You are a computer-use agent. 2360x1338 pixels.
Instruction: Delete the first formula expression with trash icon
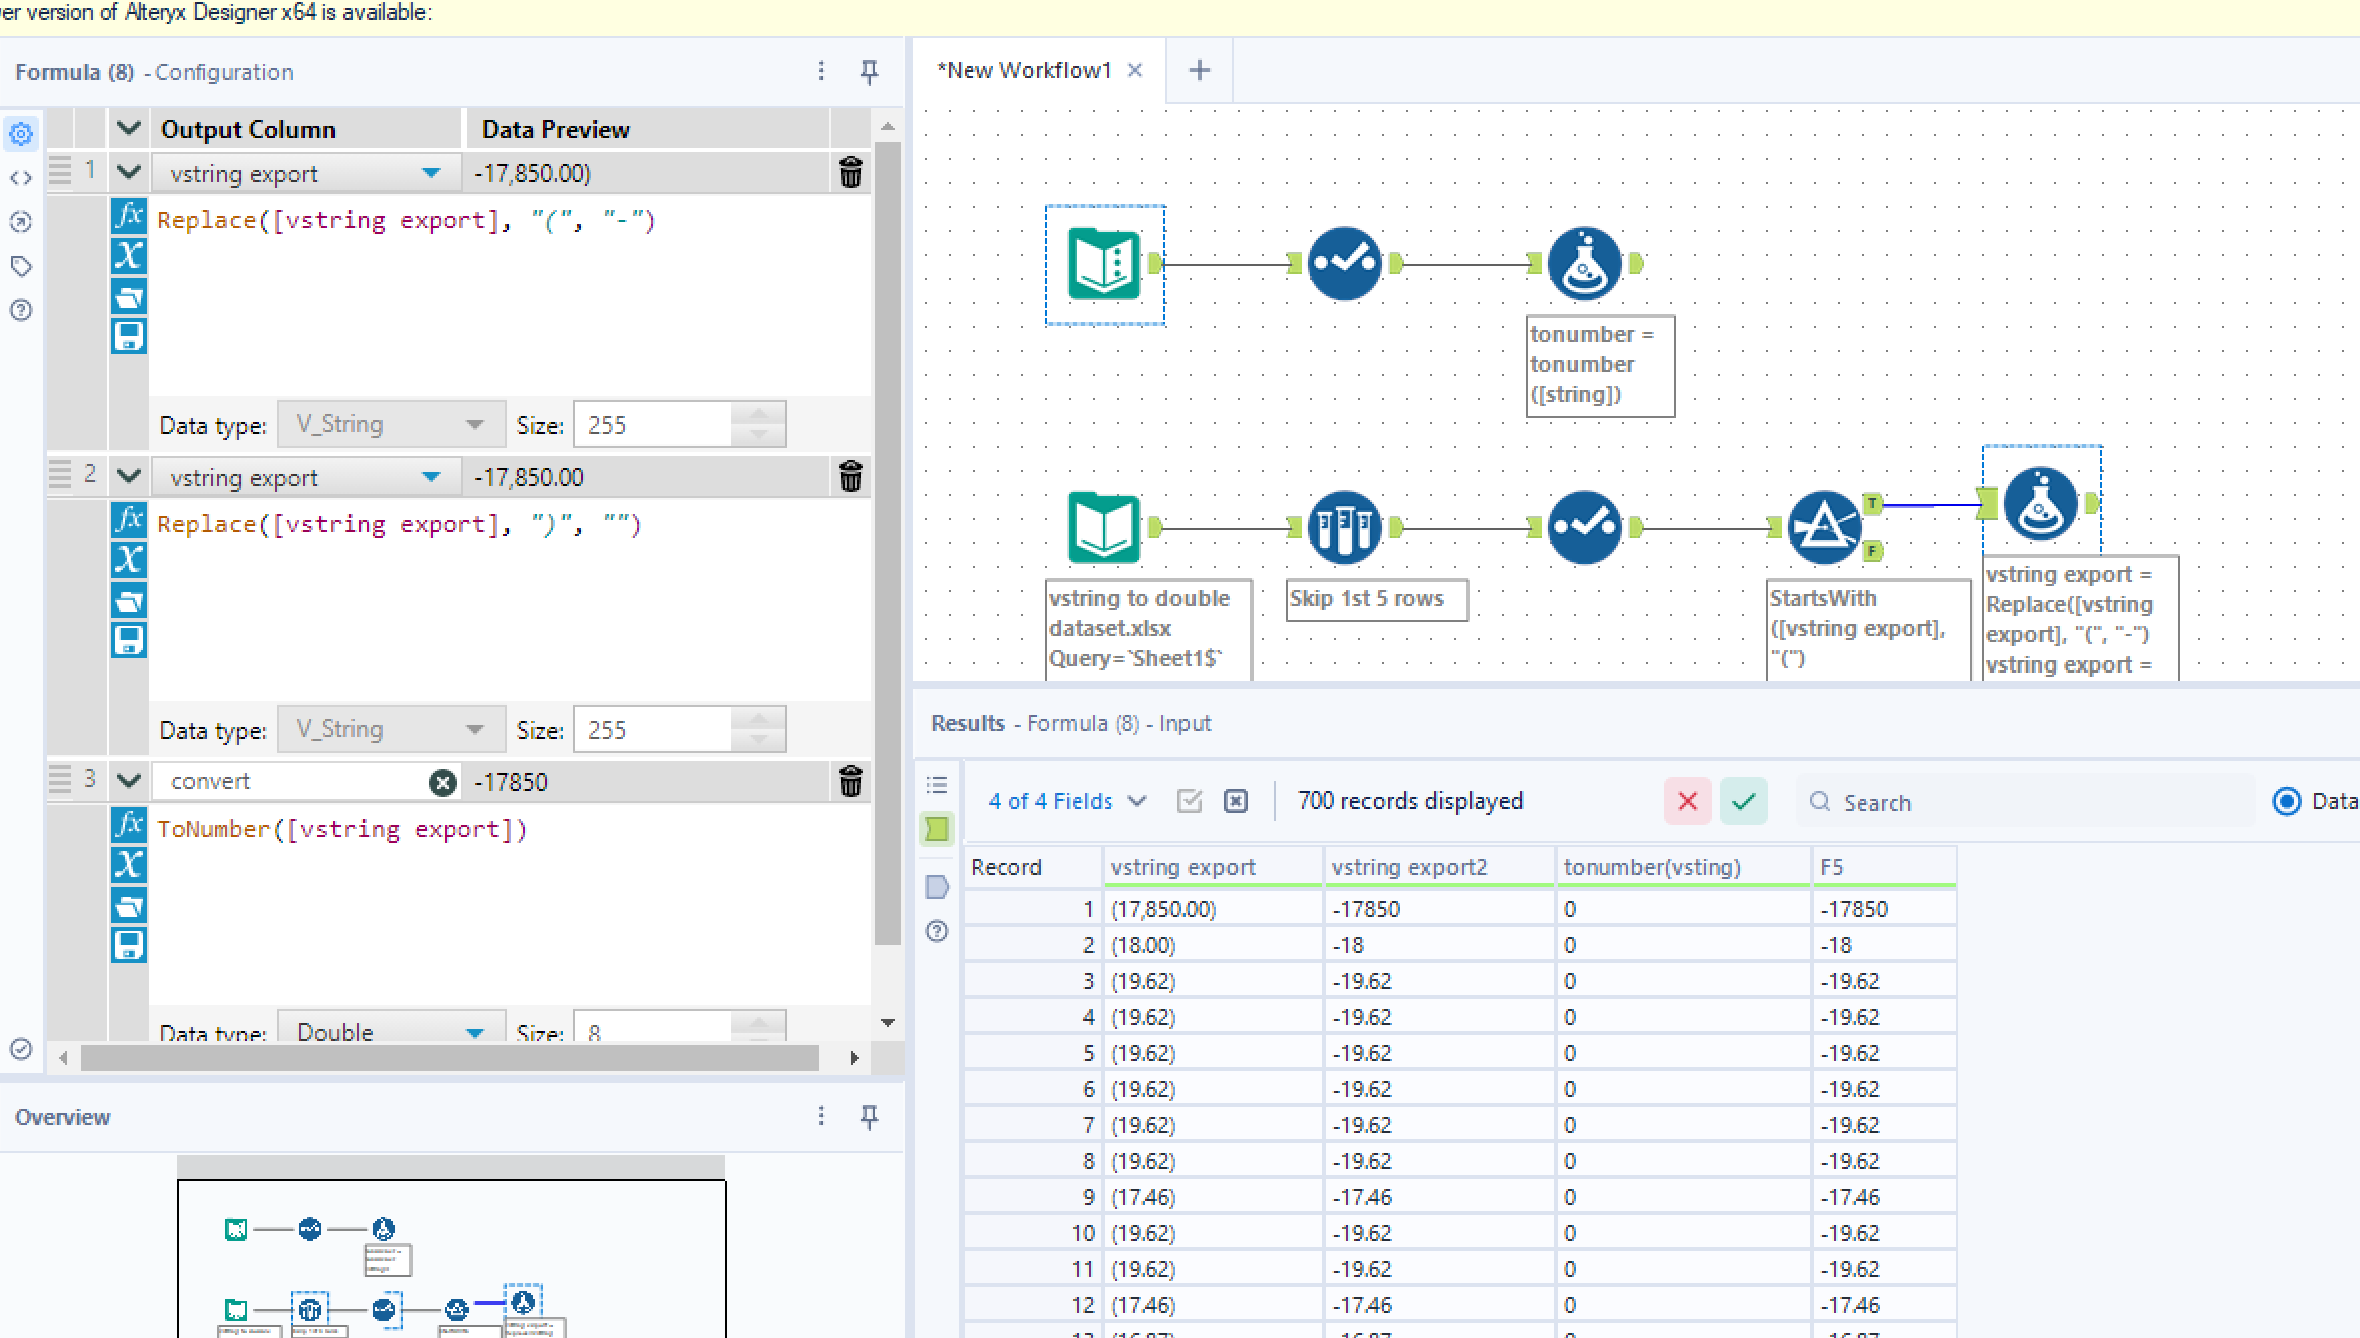pyautogui.click(x=850, y=173)
